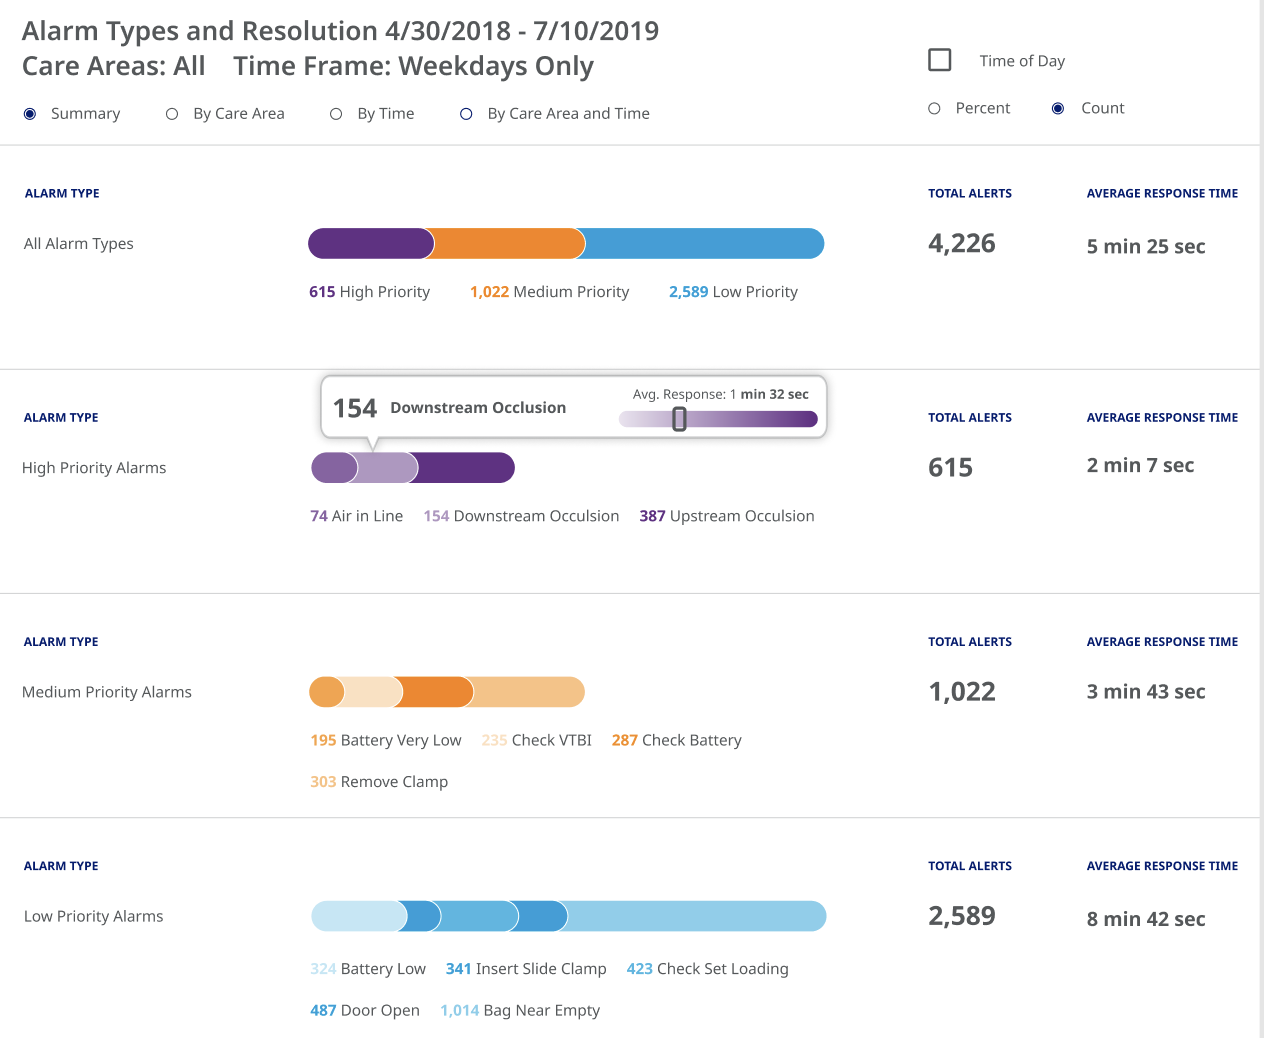
Task: Select the Count display option
Action: click(x=1058, y=108)
